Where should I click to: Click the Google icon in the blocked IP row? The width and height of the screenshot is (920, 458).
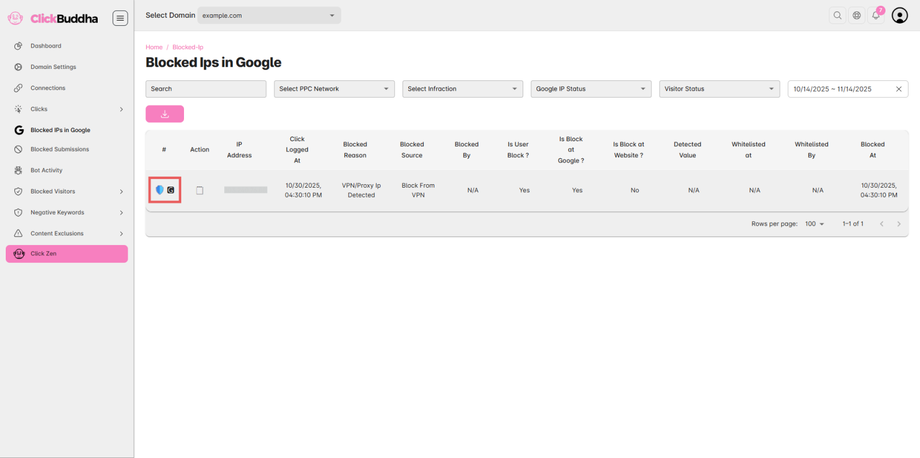[x=171, y=190]
